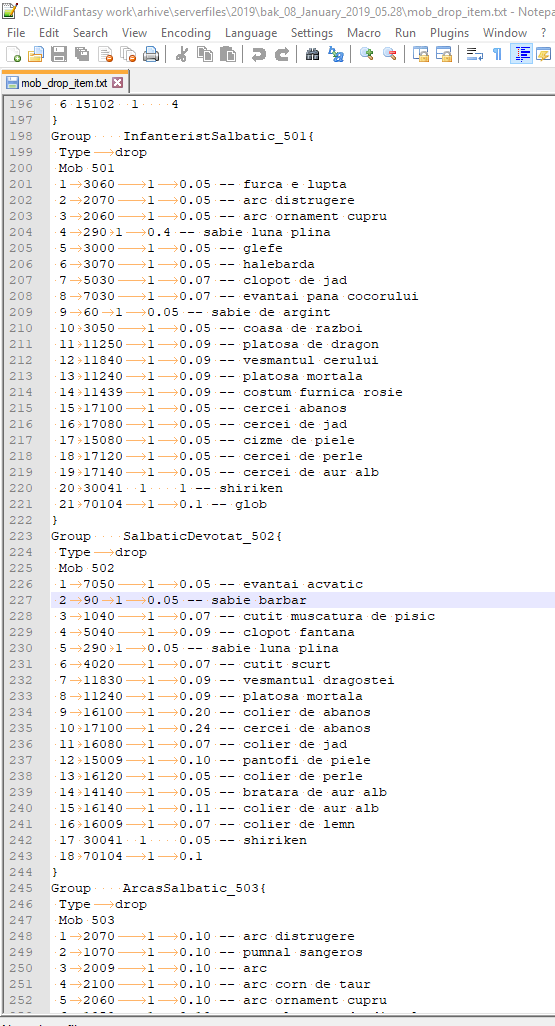This screenshot has height=1026, width=555.
Task: Click the Find and Replace icon
Action: [x=336, y=55]
